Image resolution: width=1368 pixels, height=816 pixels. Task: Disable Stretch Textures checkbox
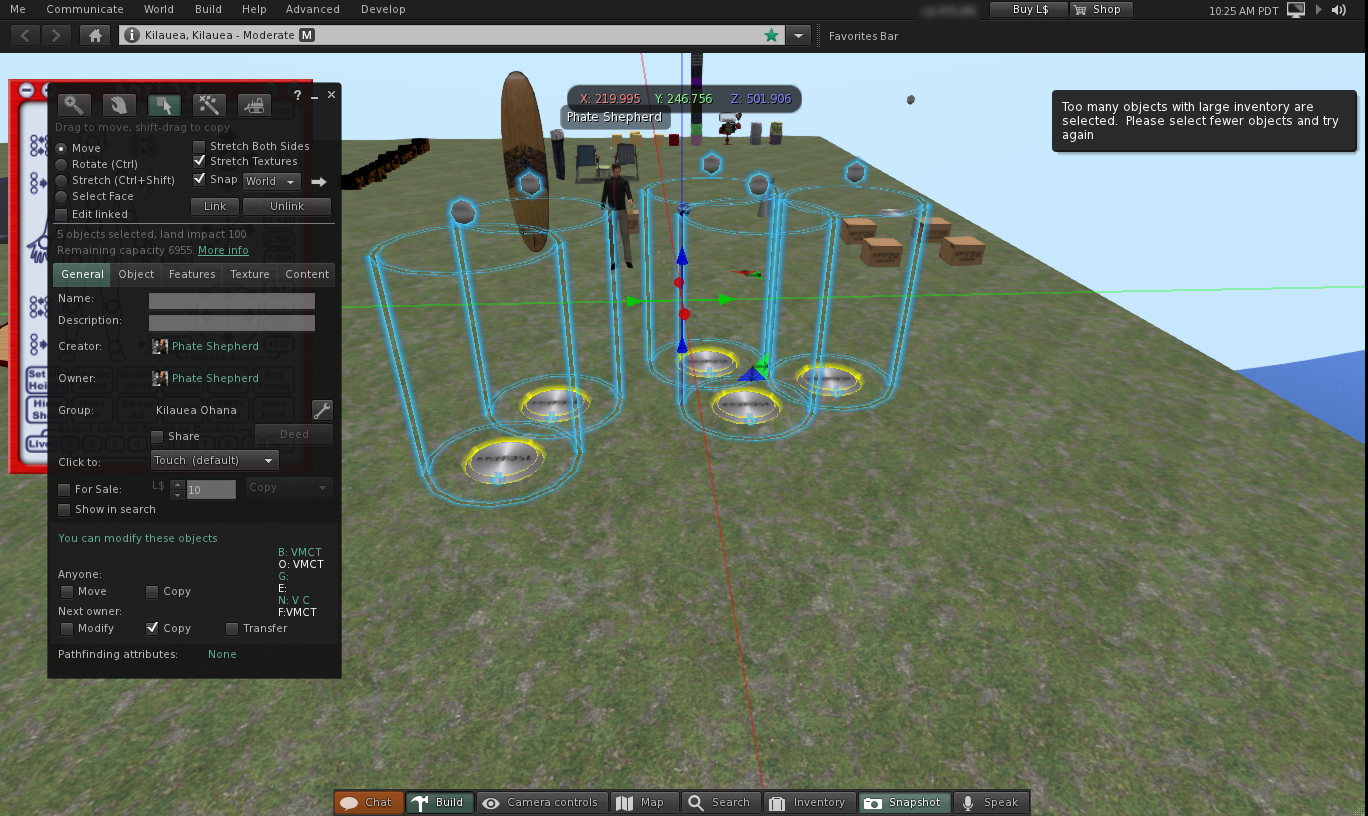click(200, 161)
